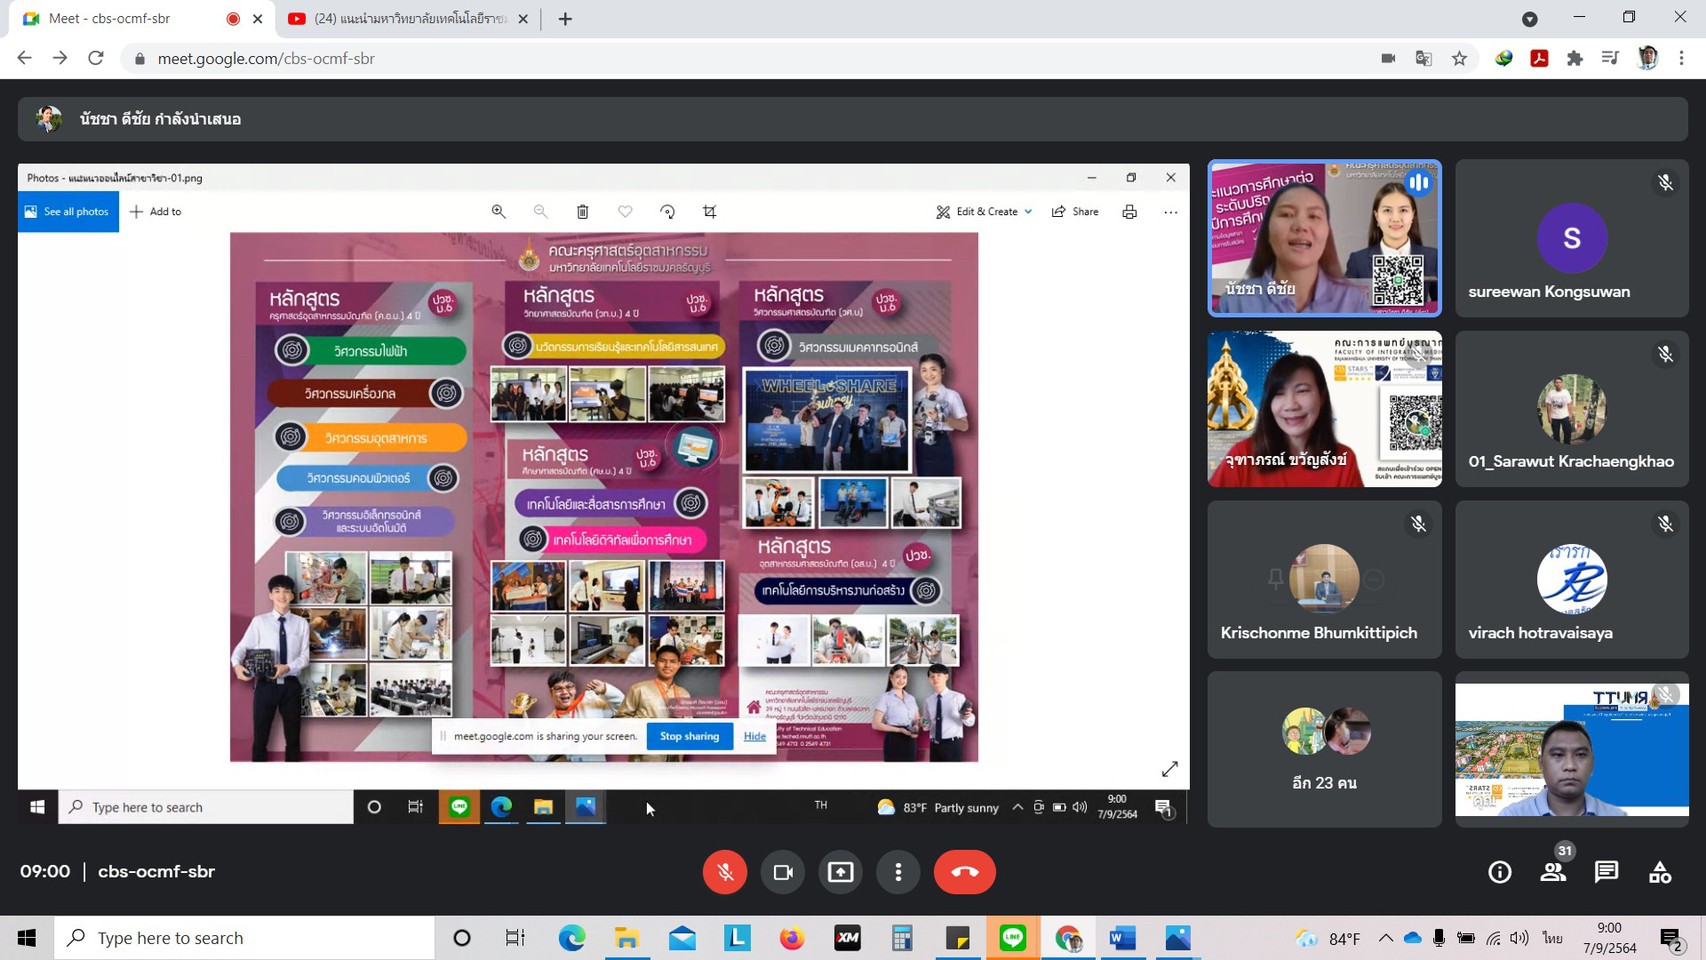Leave the call with hang-up button
The width and height of the screenshot is (1706, 960).
point(964,872)
